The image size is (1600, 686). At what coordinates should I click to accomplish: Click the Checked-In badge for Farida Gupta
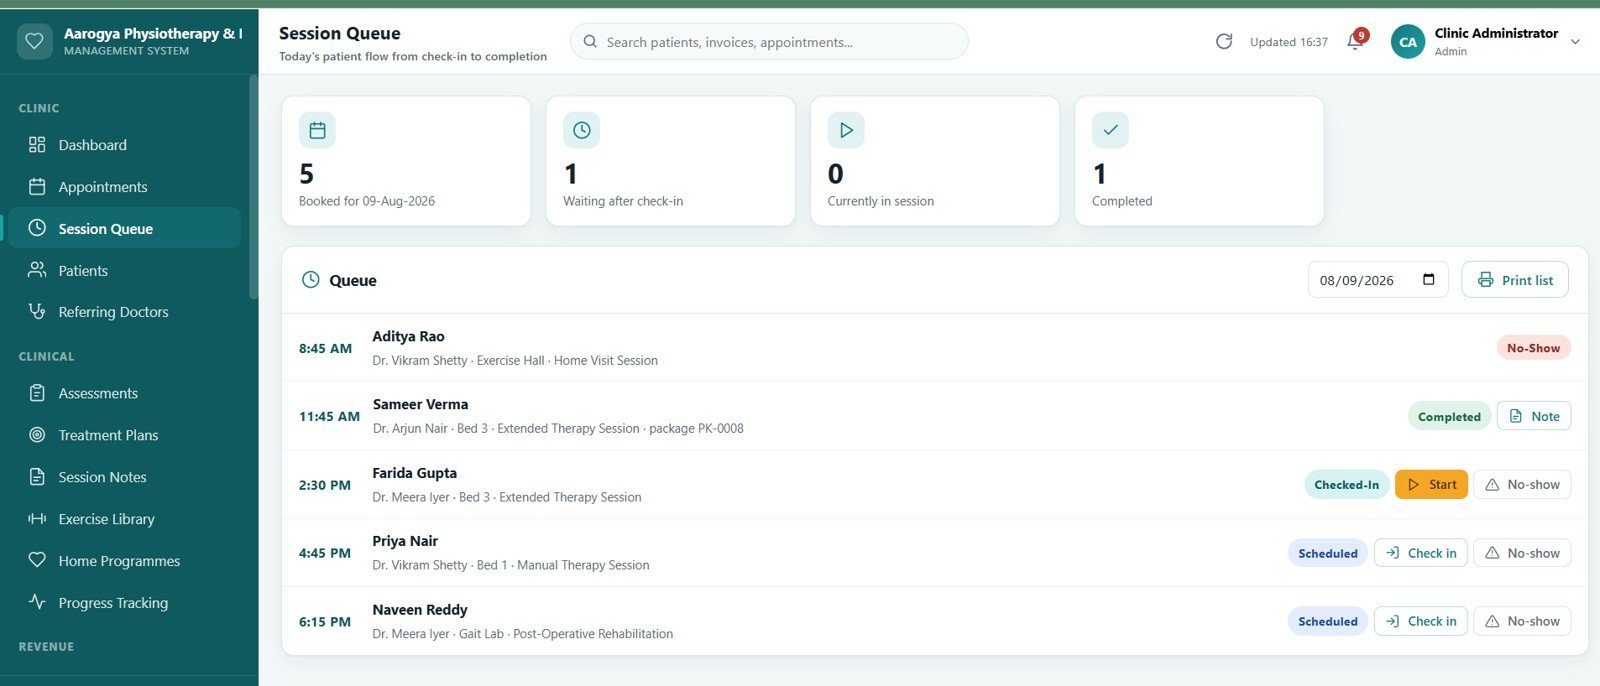pyautogui.click(x=1346, y=484)
